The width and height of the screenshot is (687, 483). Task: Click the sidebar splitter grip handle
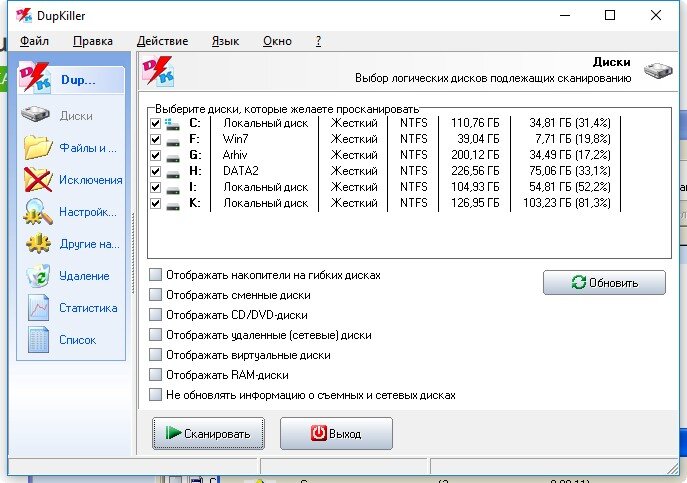point(133,253)
